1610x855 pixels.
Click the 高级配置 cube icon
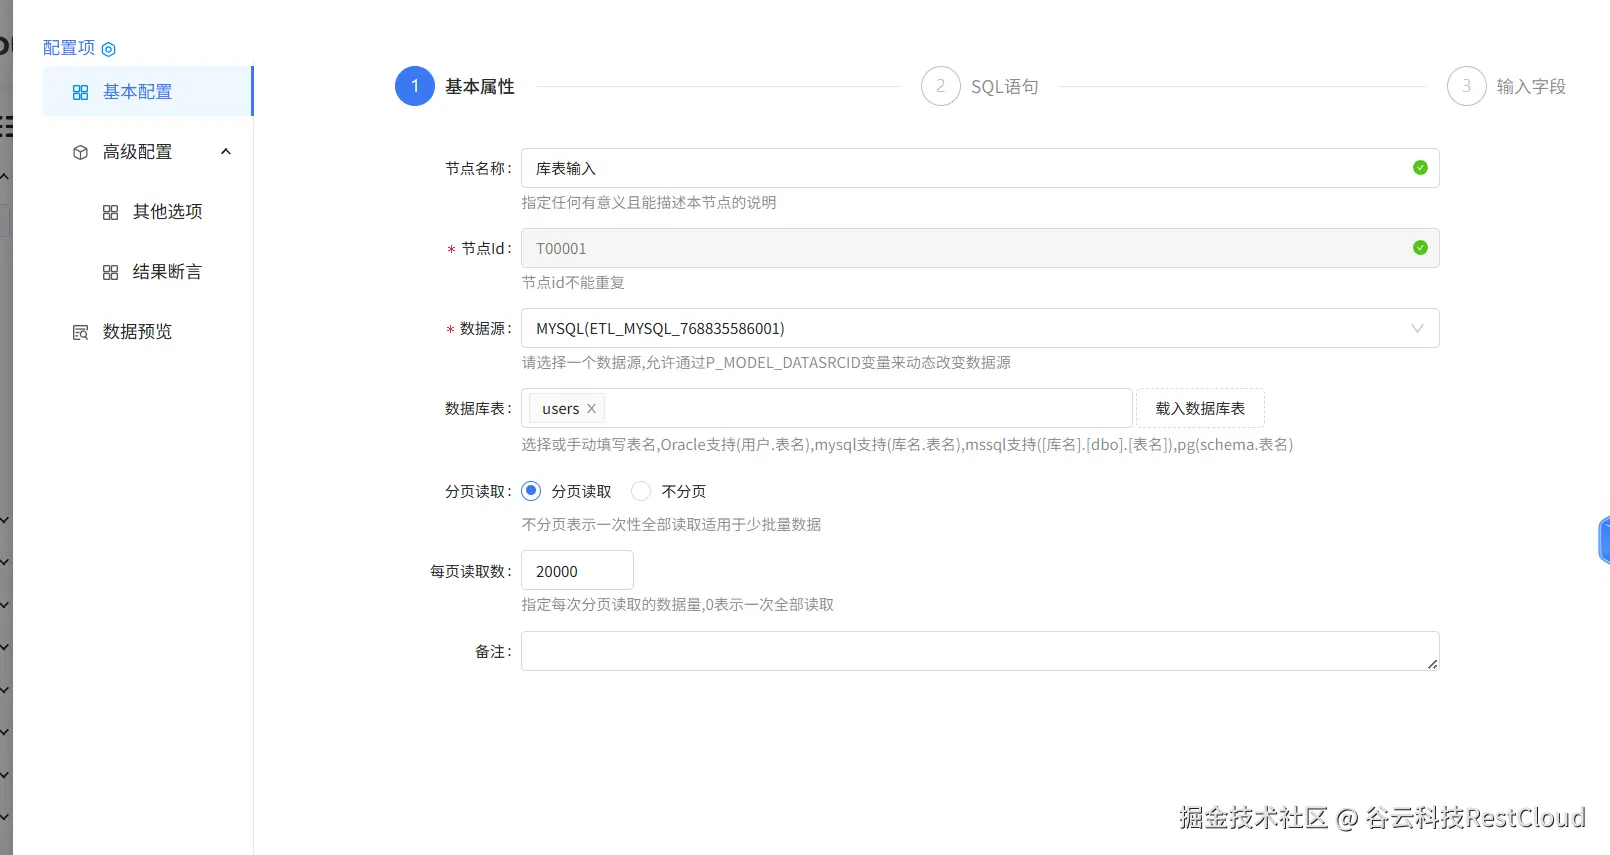click(x=81, y=152)
